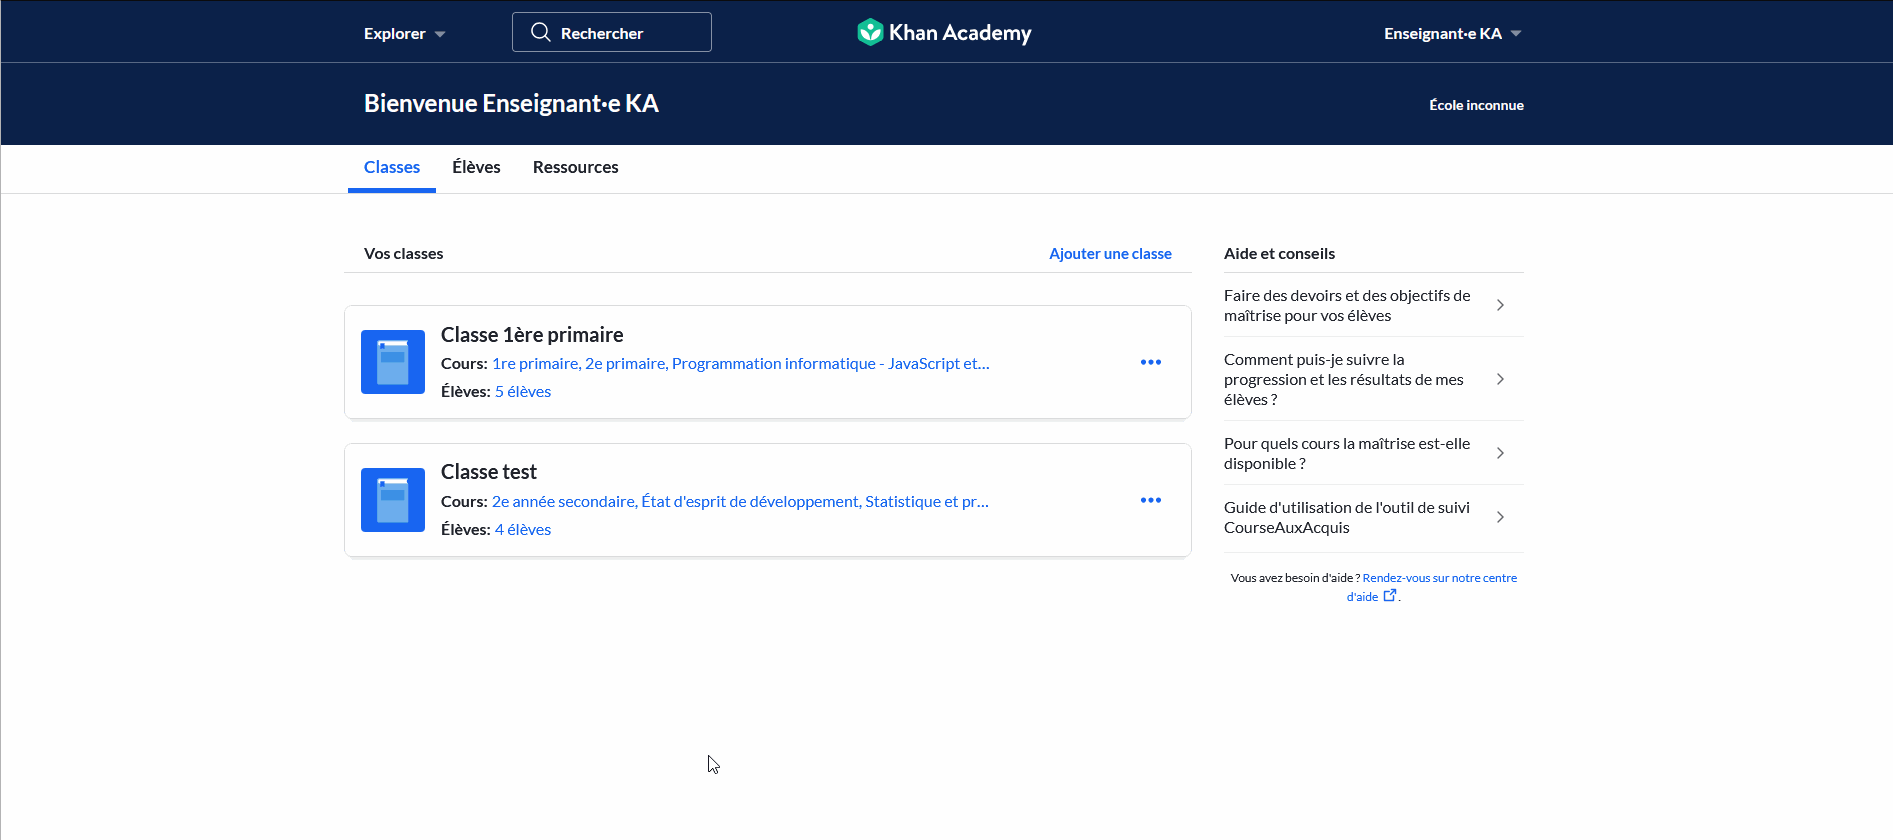Open three-dot menu for Classe 1ère primaire

[x=1151, y=362]
